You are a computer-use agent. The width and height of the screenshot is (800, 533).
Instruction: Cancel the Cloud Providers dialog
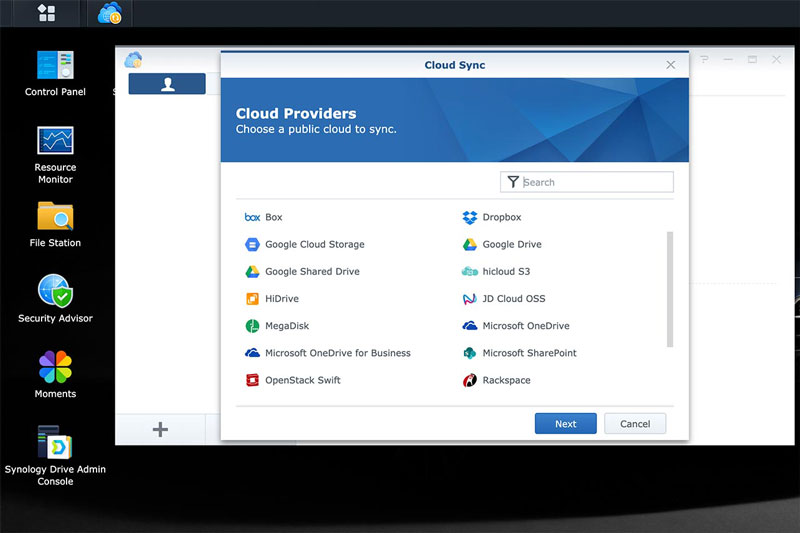[635, 424]
